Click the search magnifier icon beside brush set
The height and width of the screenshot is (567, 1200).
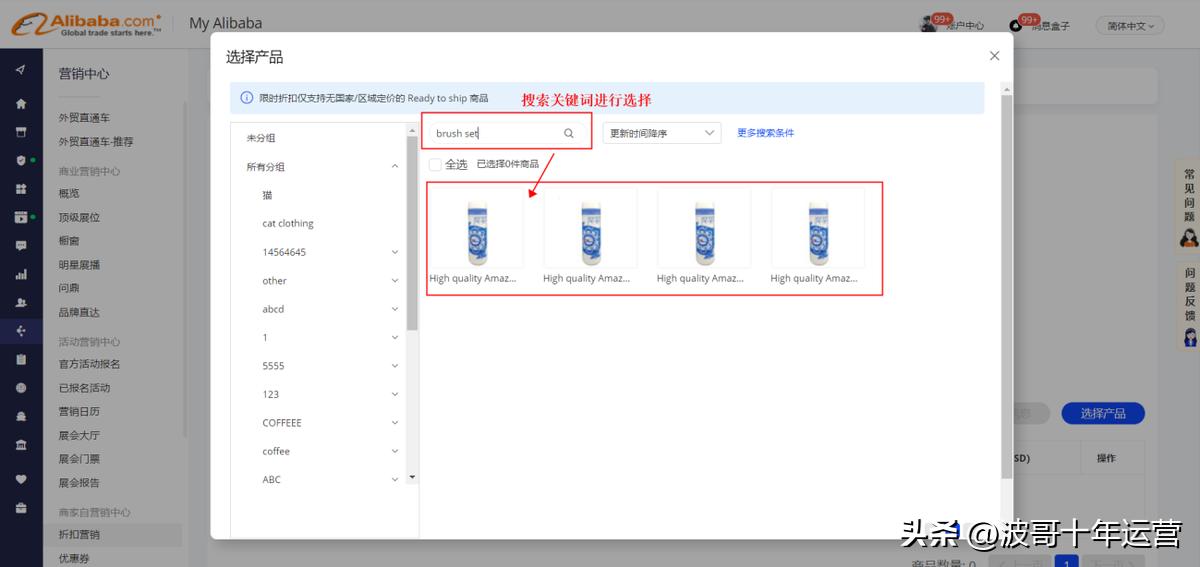click(569, 133)
